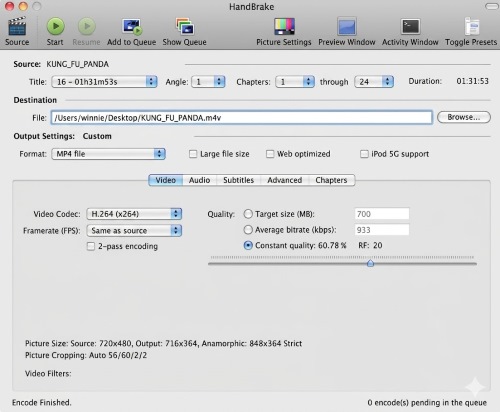
Task: Select the Target size (MB) radio button
Action: coord(248,214)
